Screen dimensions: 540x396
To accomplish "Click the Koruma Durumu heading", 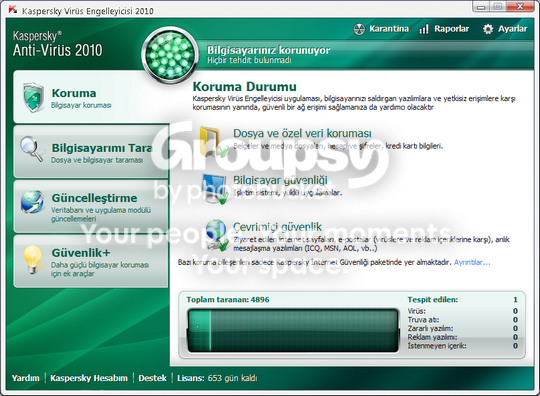I will [245, 86].
